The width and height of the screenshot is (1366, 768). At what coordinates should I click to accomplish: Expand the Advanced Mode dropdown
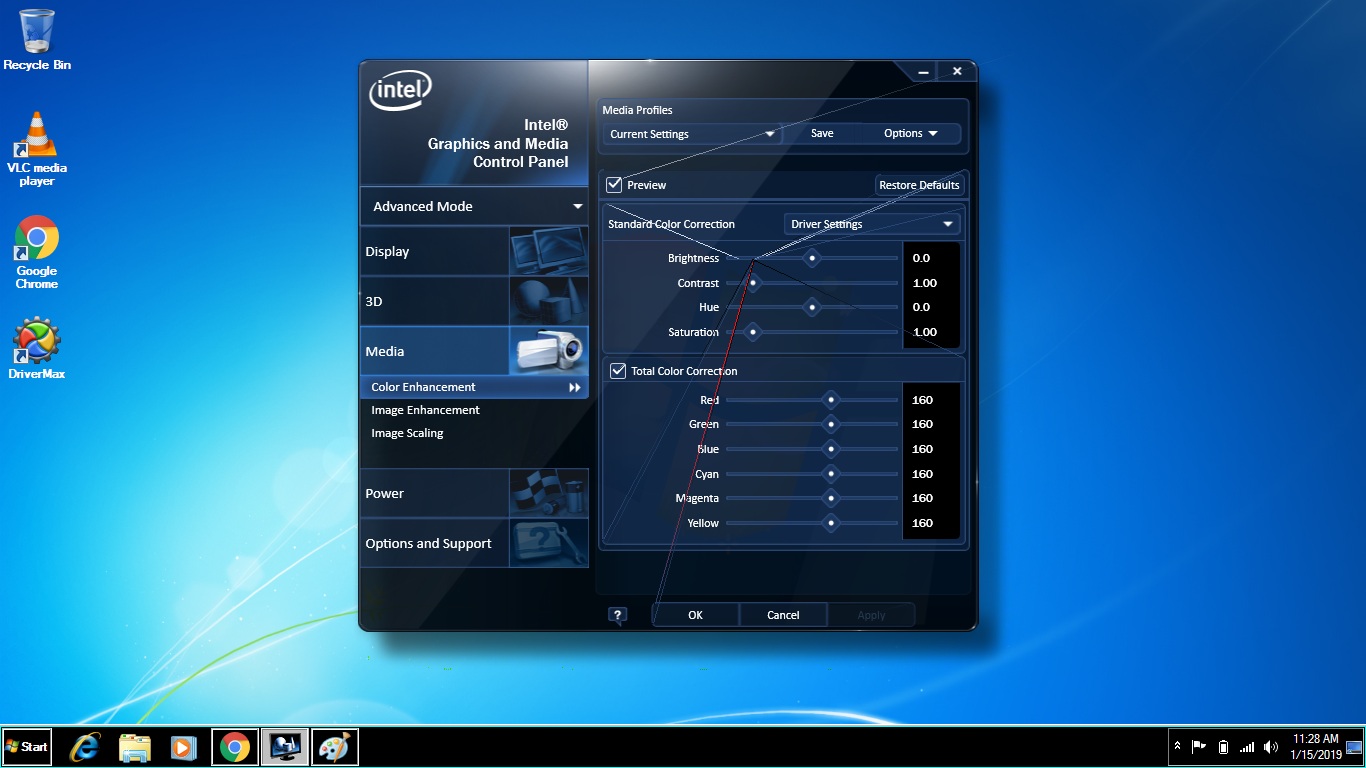pos(472,206)
